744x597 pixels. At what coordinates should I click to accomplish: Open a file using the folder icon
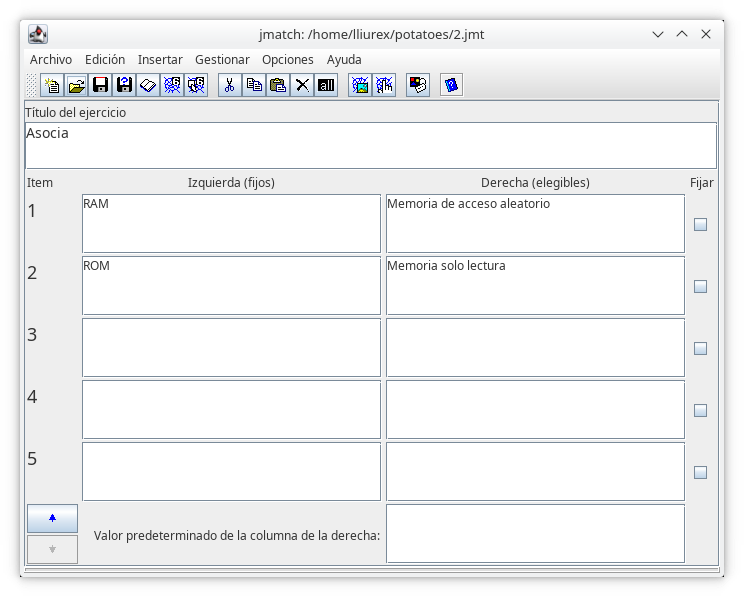click(x=76, y=85)
